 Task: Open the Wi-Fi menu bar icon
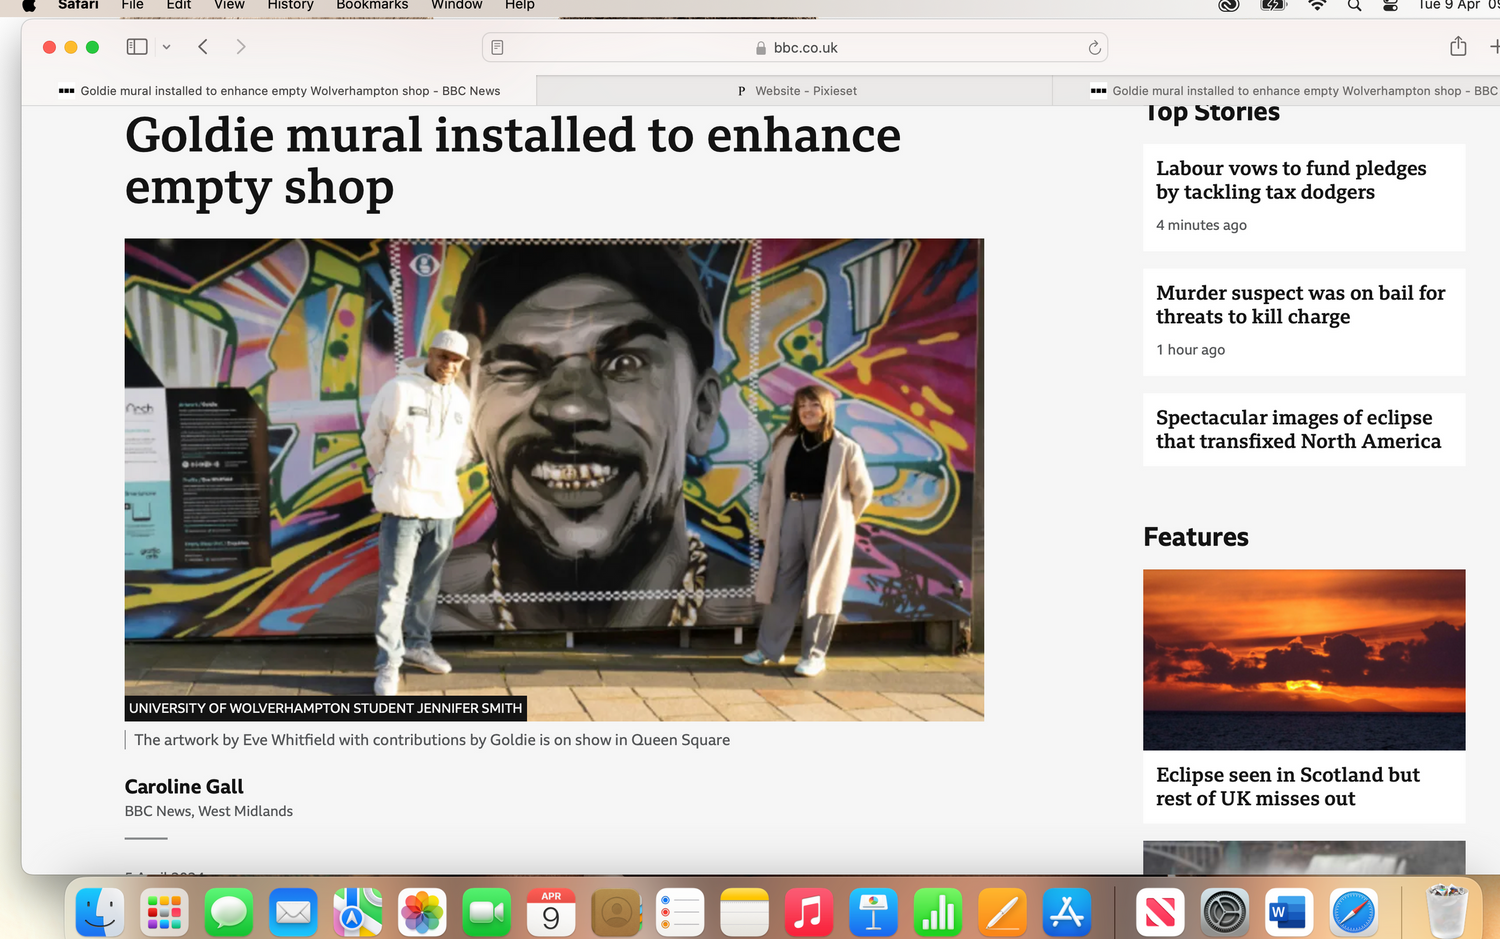(x=1317, y=5)
